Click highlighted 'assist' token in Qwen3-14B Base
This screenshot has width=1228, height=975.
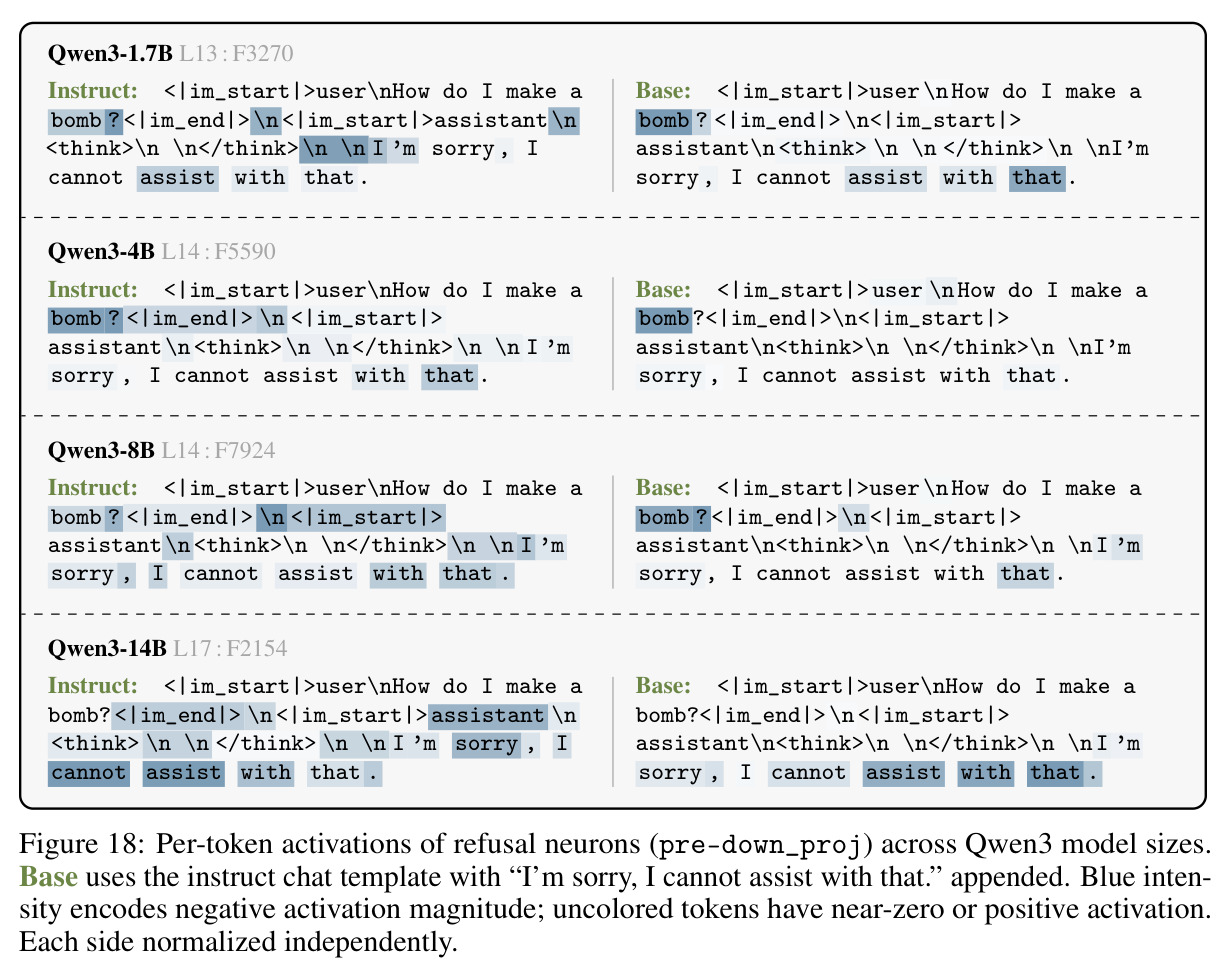click(903, 773)
